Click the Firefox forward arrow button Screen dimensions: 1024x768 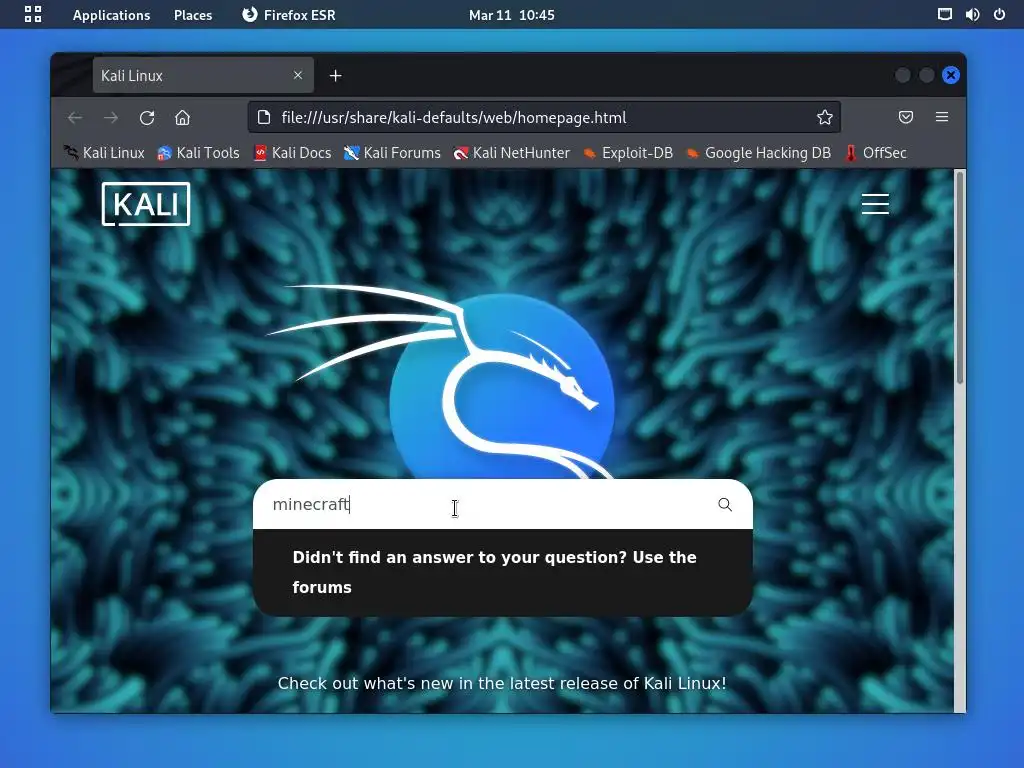click(111, 118)
